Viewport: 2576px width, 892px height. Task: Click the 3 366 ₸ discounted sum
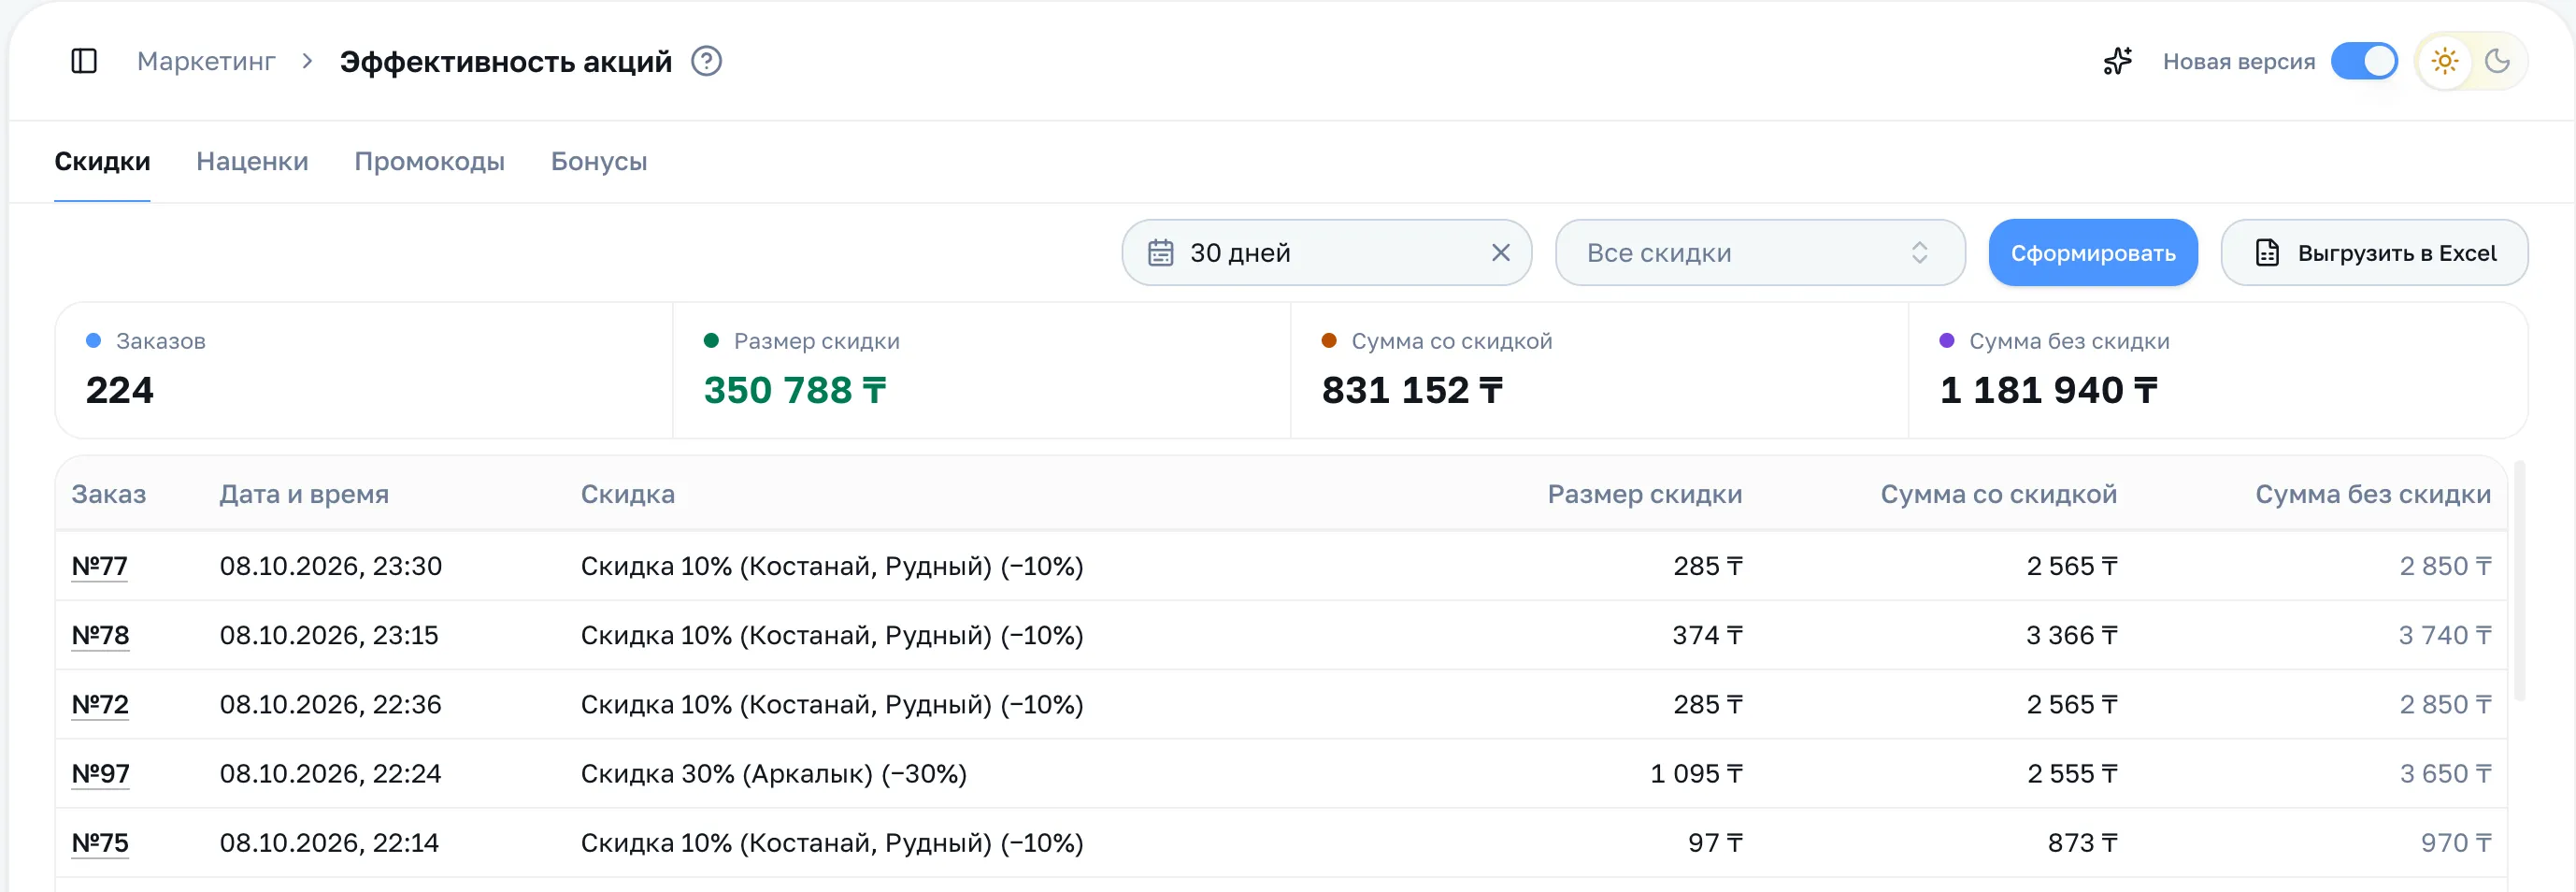coord(2071,635)
